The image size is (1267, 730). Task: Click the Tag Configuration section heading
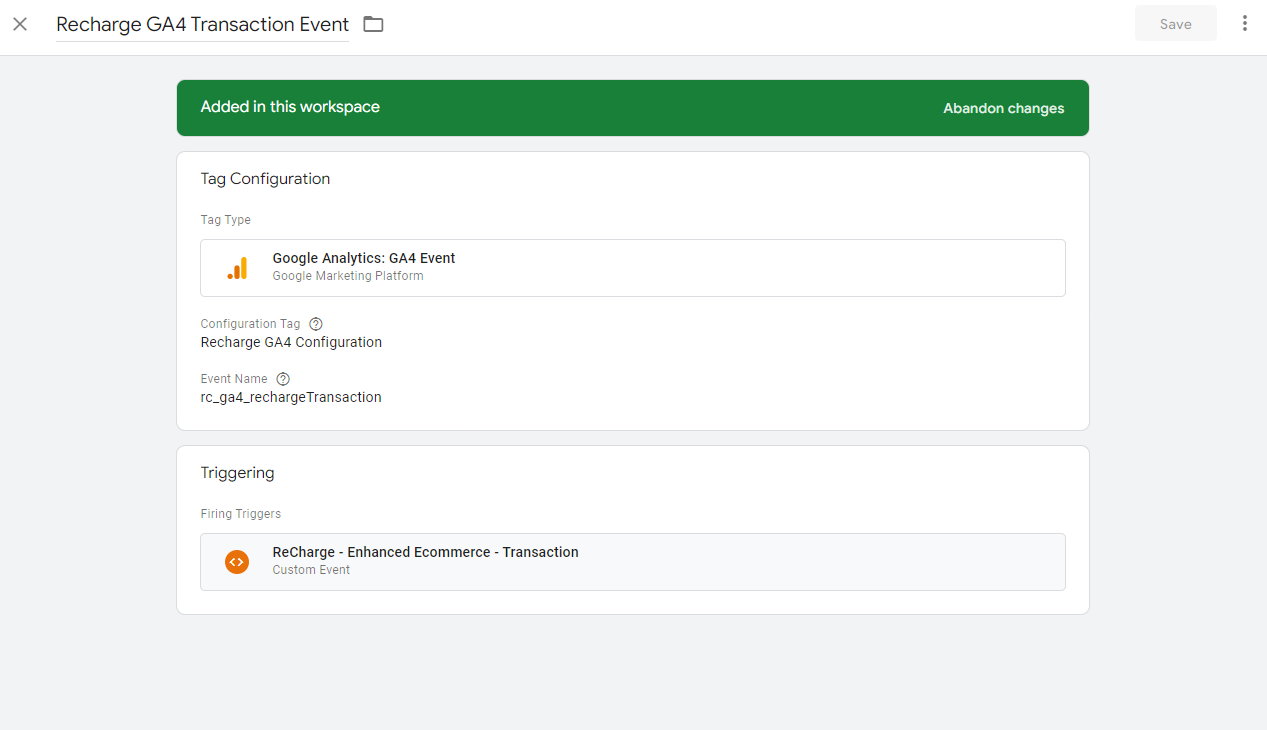[265, 179]
